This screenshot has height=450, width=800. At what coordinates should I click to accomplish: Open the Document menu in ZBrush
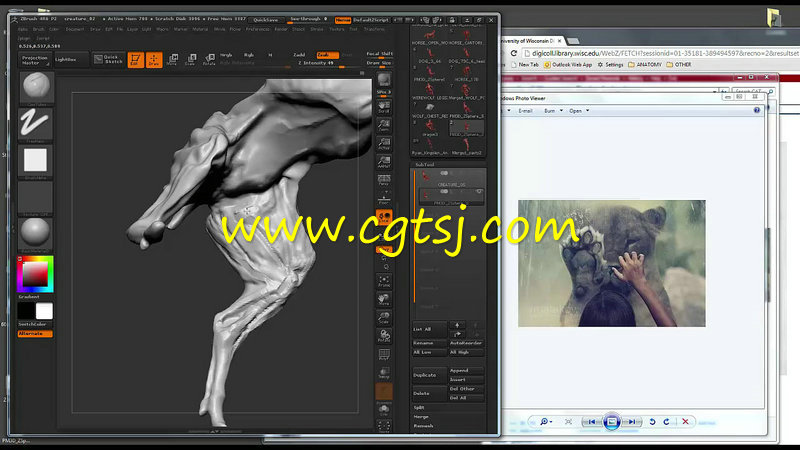pos(74,30)
